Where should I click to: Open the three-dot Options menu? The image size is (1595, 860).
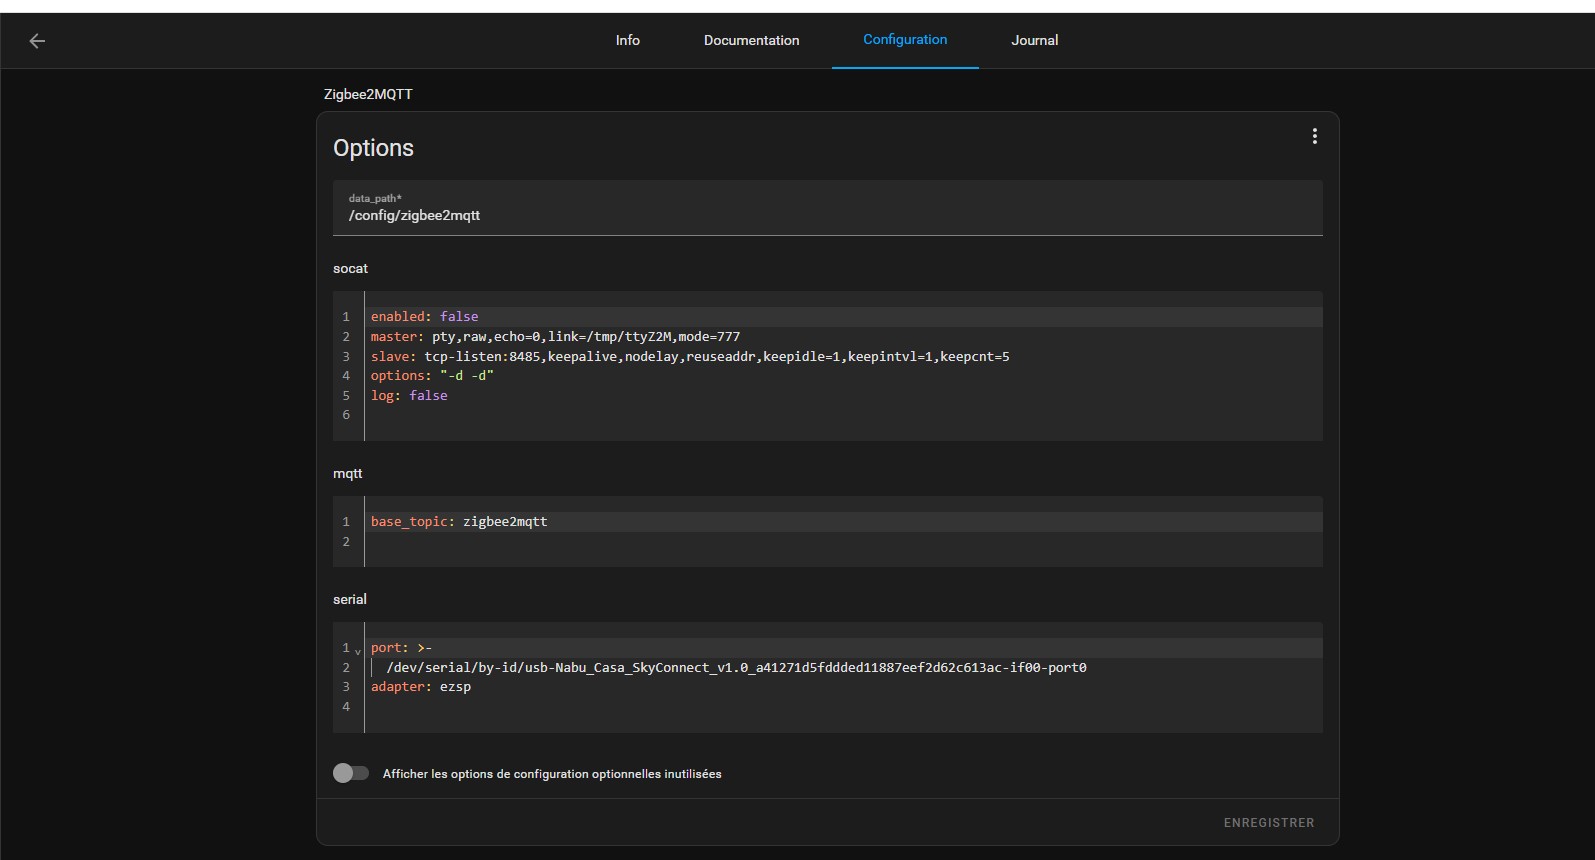(1314, 136)
